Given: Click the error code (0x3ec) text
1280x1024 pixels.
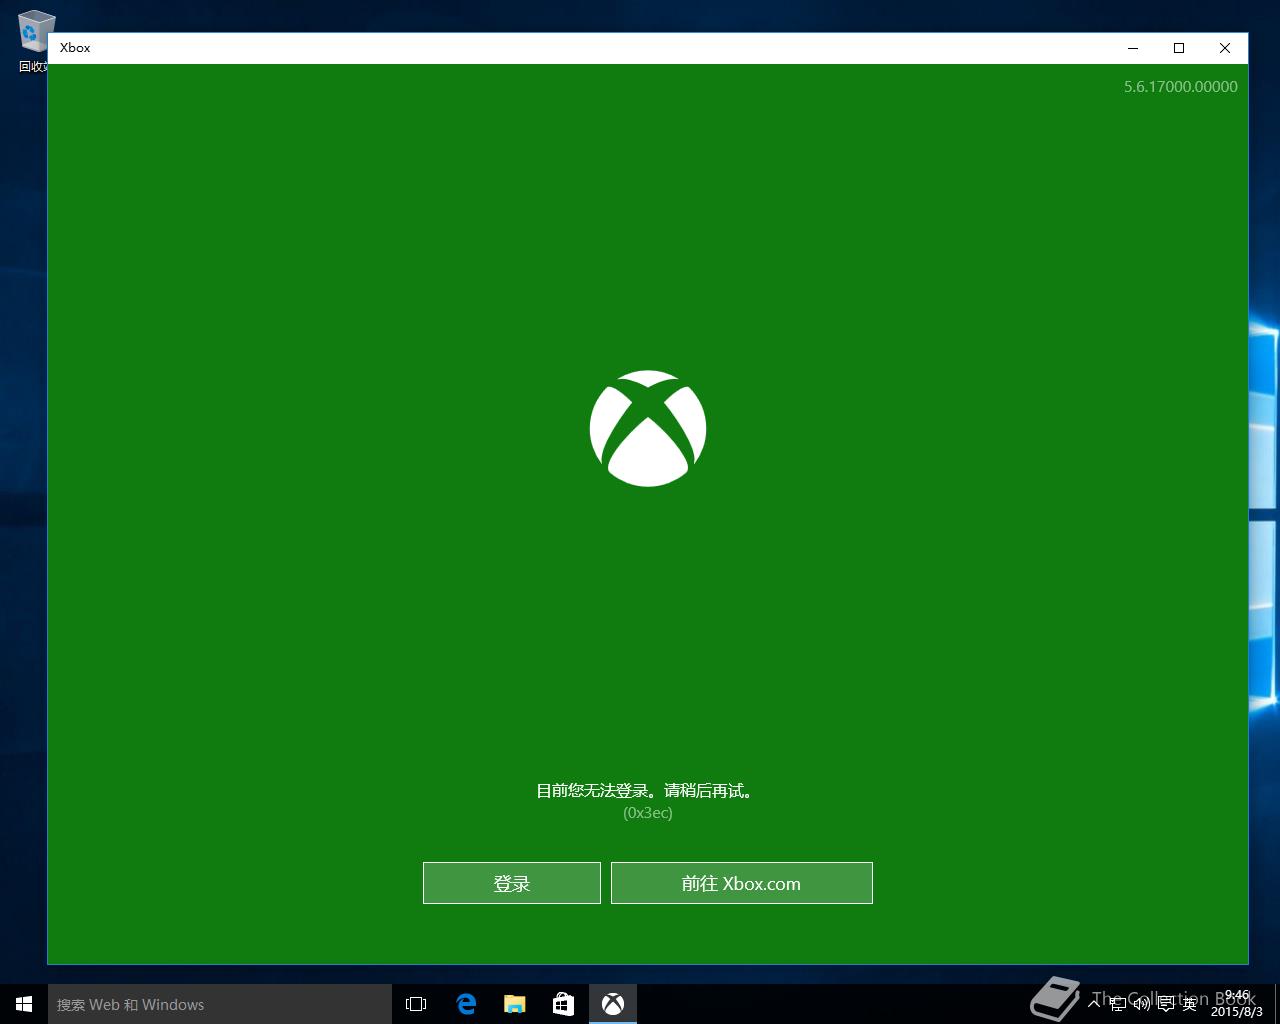Looking at the screenshot, I should (x=648, y=813).
